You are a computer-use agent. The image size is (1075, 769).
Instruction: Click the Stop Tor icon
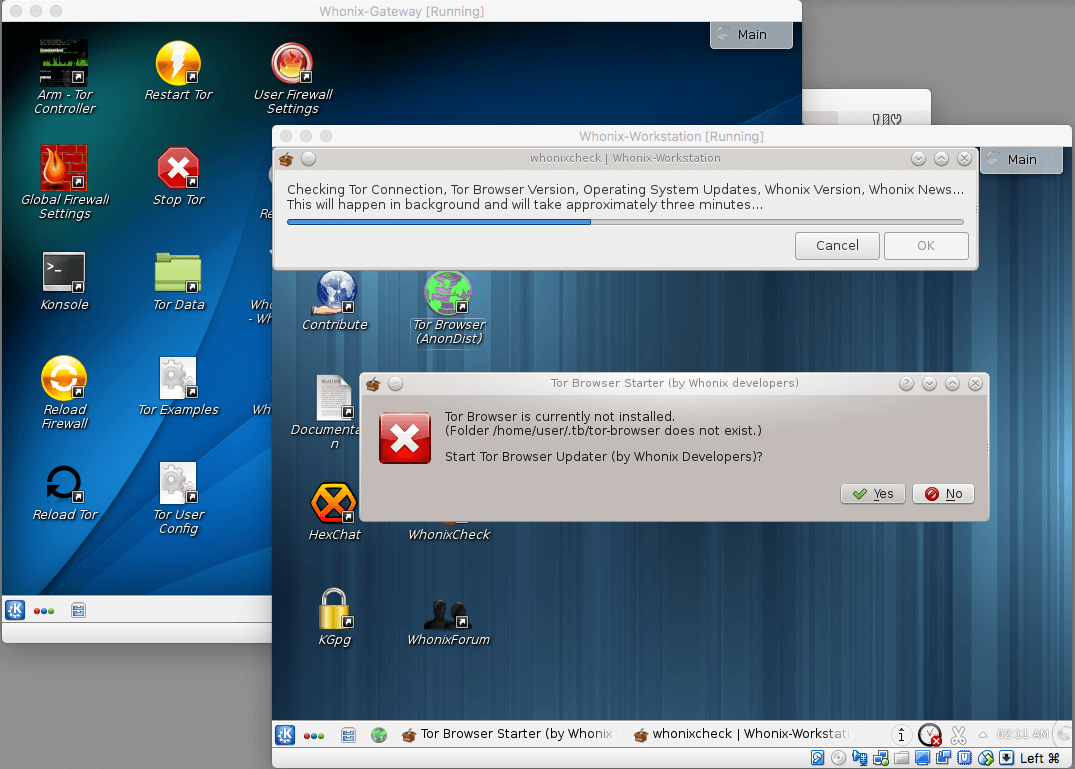pyautogui.click(x=178, y=176)
